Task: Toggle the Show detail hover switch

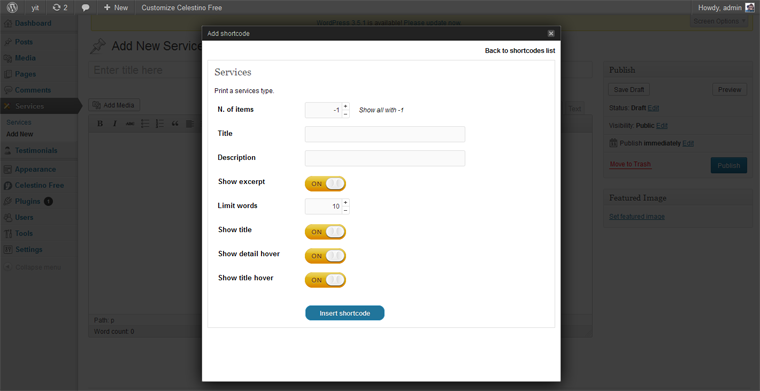Action: click(325, 256)
